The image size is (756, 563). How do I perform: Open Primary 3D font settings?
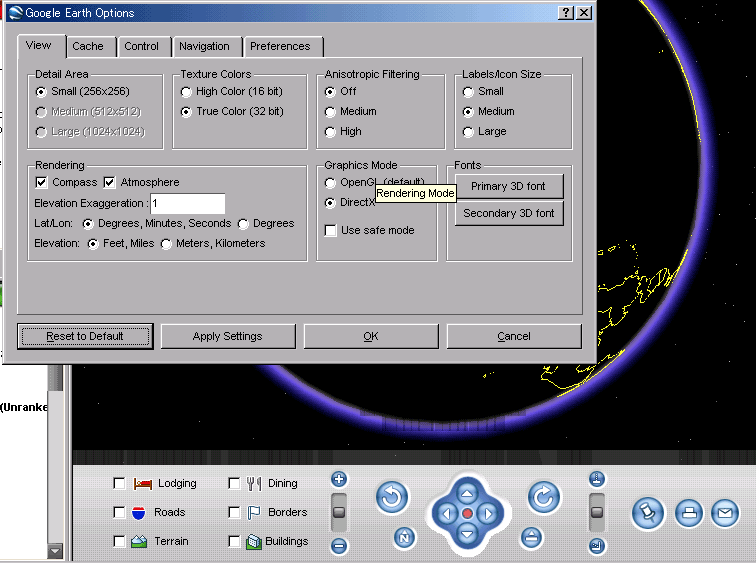[x=509, y=187]
